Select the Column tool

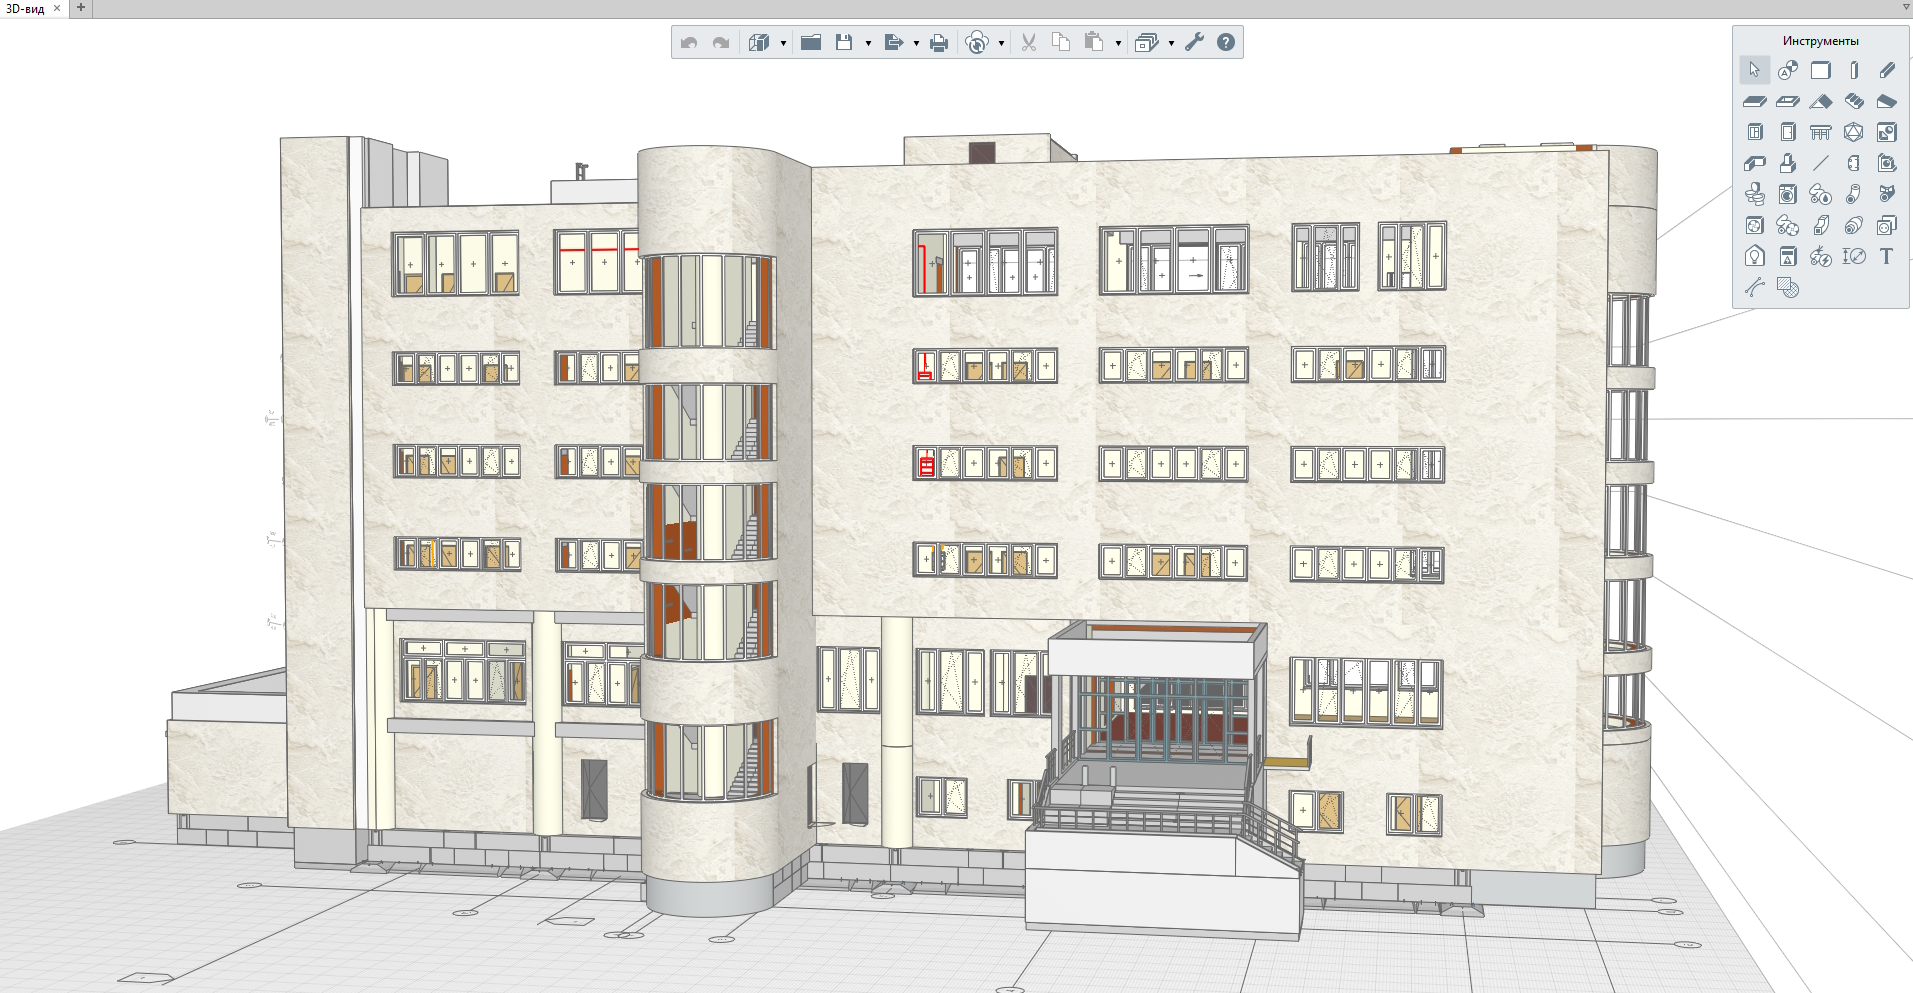1854,70
